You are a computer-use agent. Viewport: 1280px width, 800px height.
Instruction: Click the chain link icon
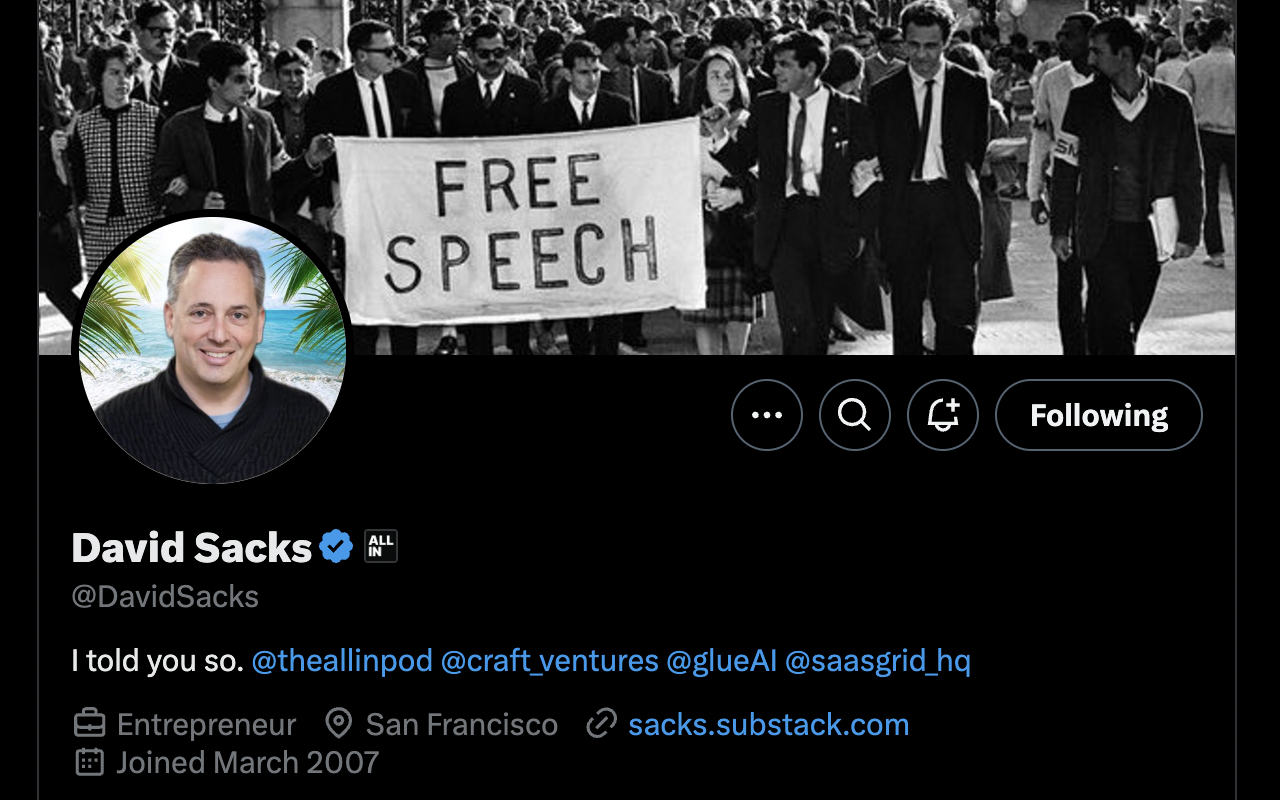point(601,724)
